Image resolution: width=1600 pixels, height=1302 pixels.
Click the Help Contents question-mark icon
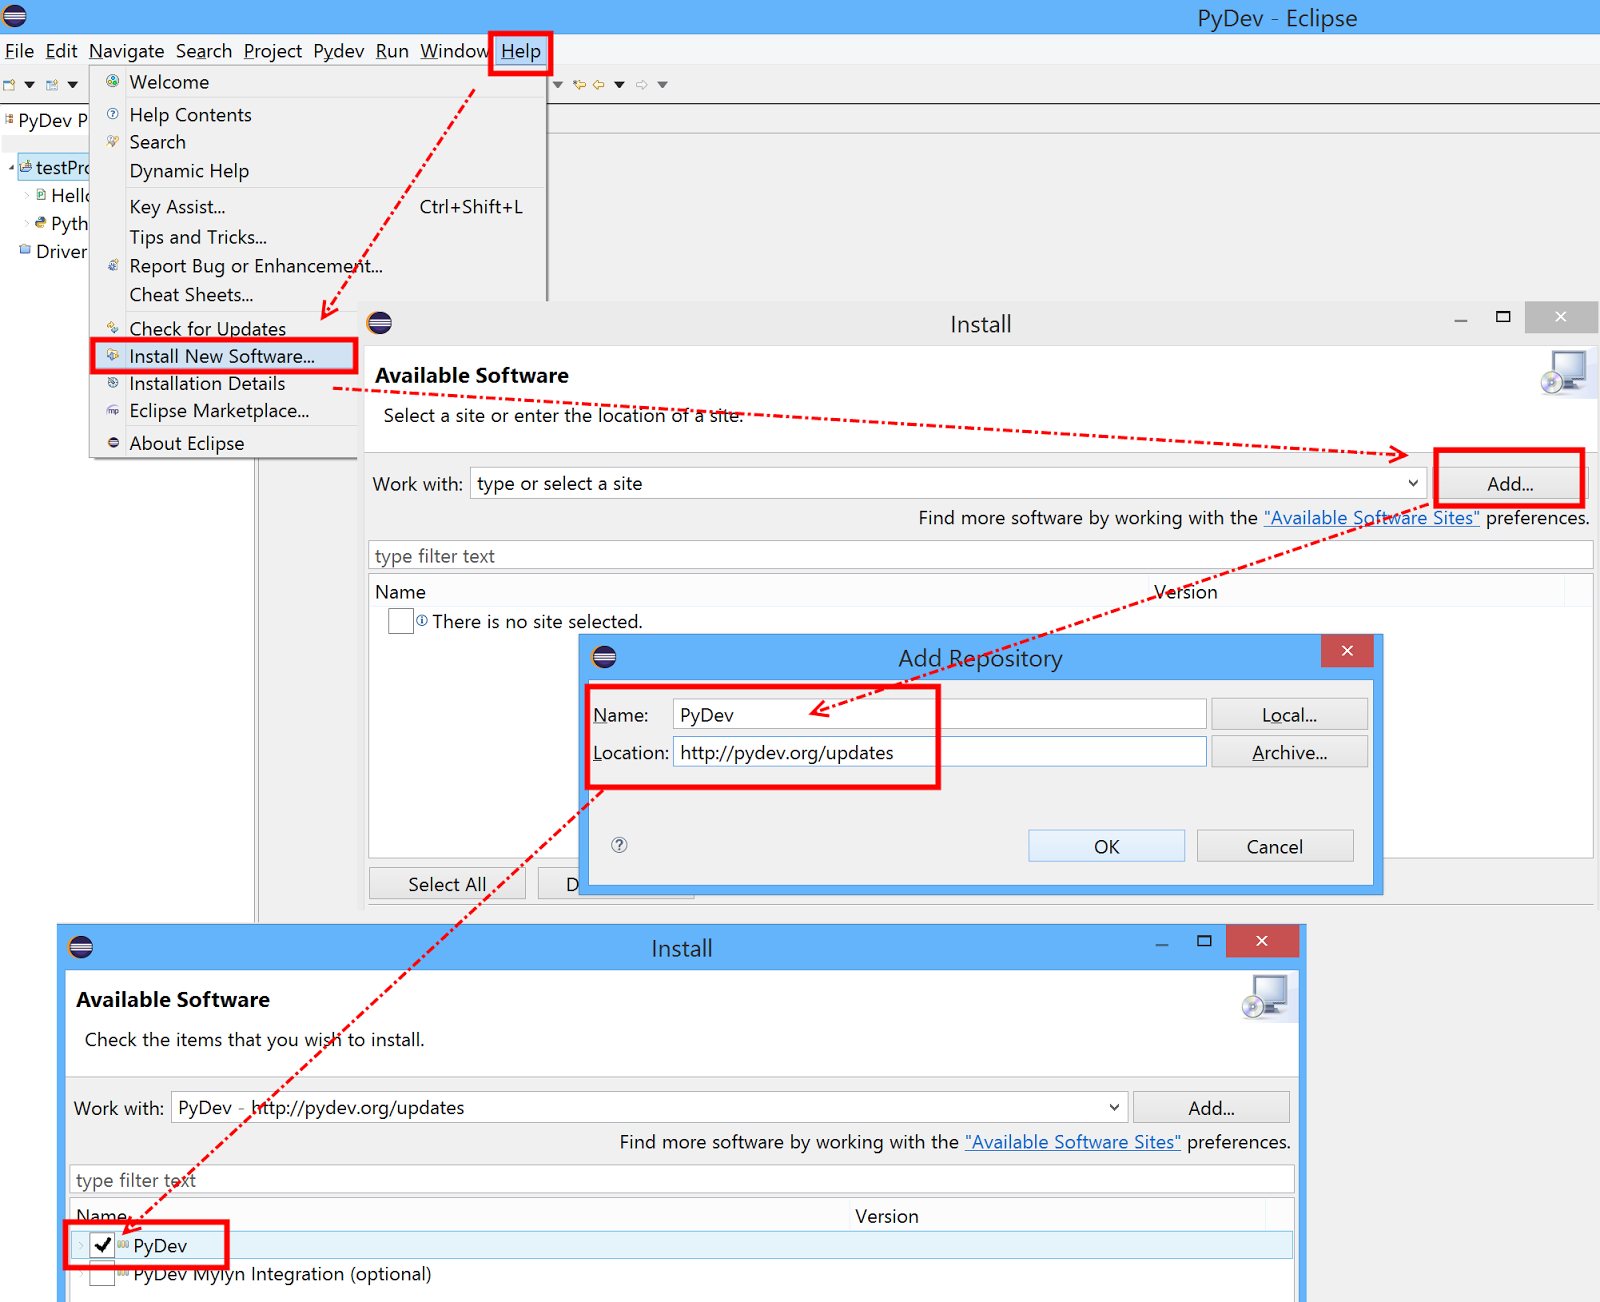point(113,114)
